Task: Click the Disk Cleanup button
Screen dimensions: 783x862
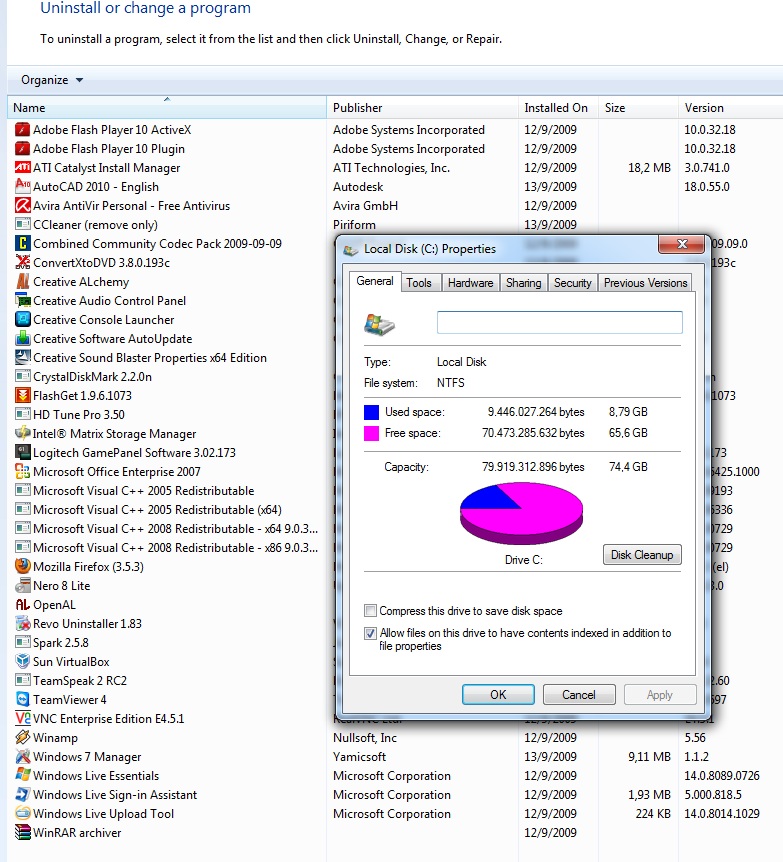Action: pos(642,555)
